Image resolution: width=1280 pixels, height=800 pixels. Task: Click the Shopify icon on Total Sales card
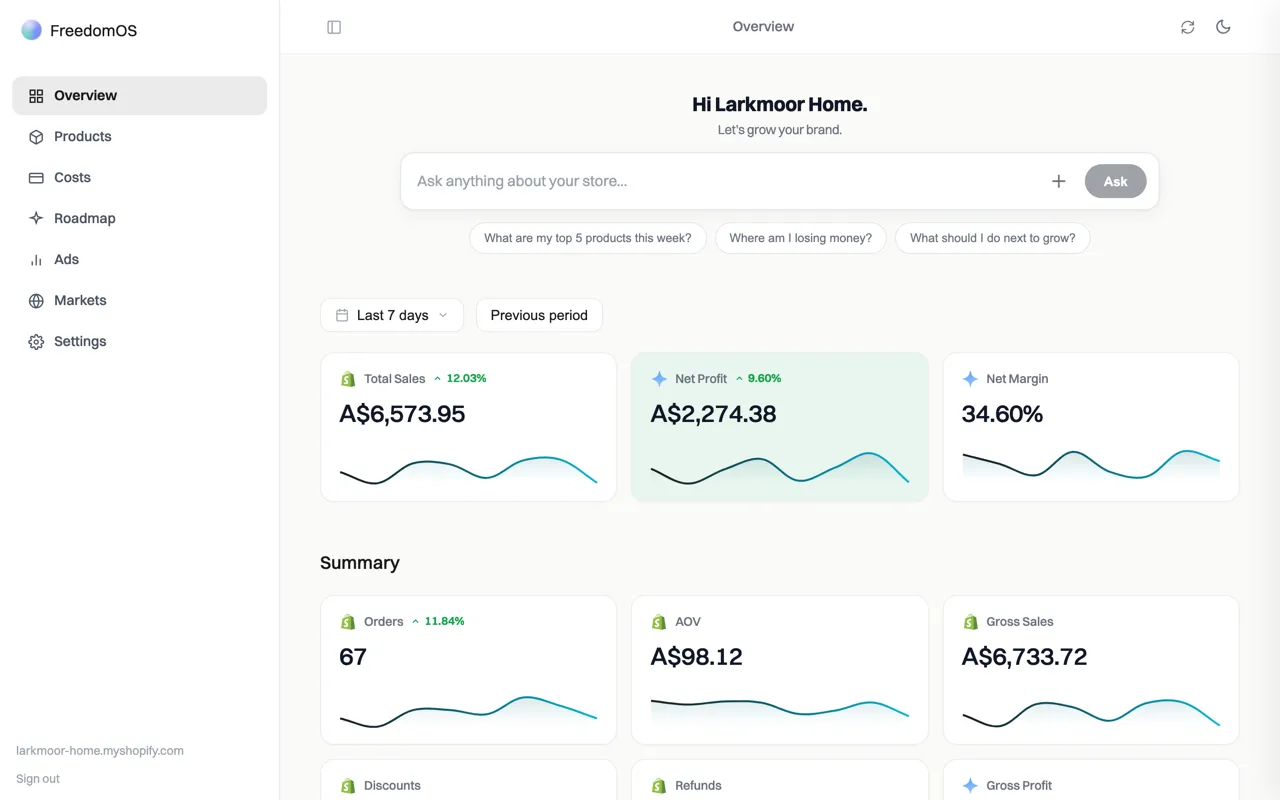click(x=348, y=379)
